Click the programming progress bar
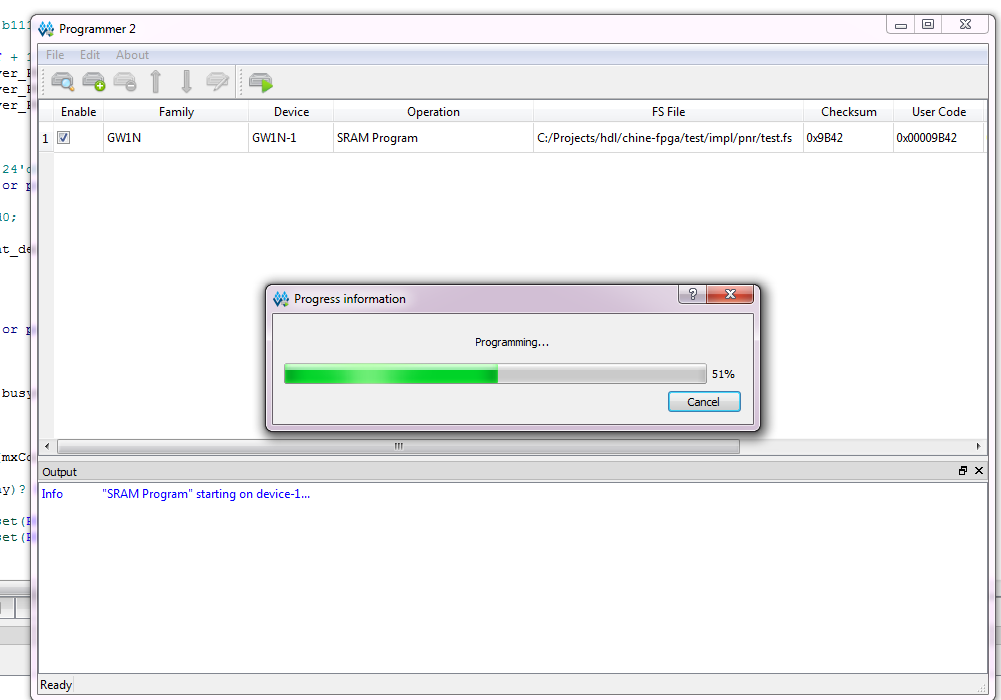The height and width of the screenshot is (700, 1001). [495, 374]
